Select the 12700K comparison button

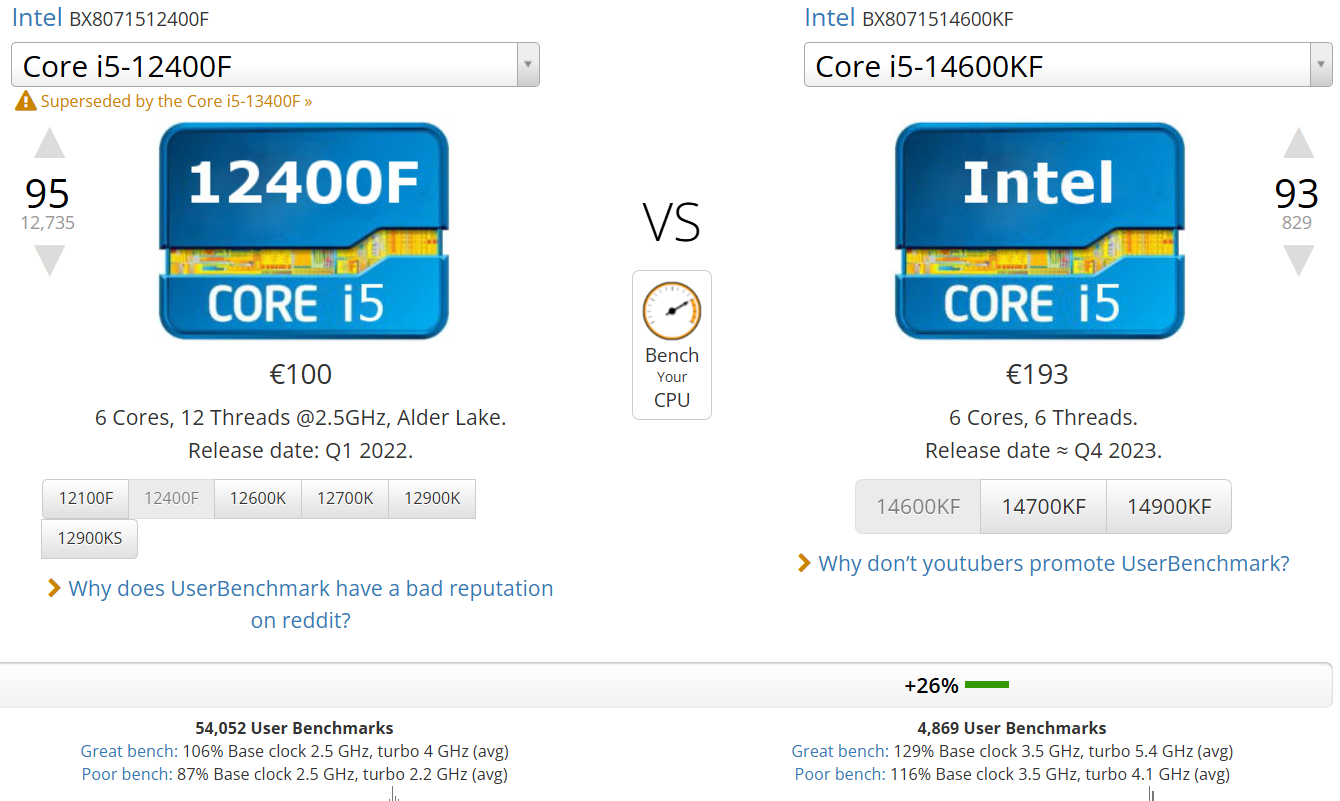345,498
